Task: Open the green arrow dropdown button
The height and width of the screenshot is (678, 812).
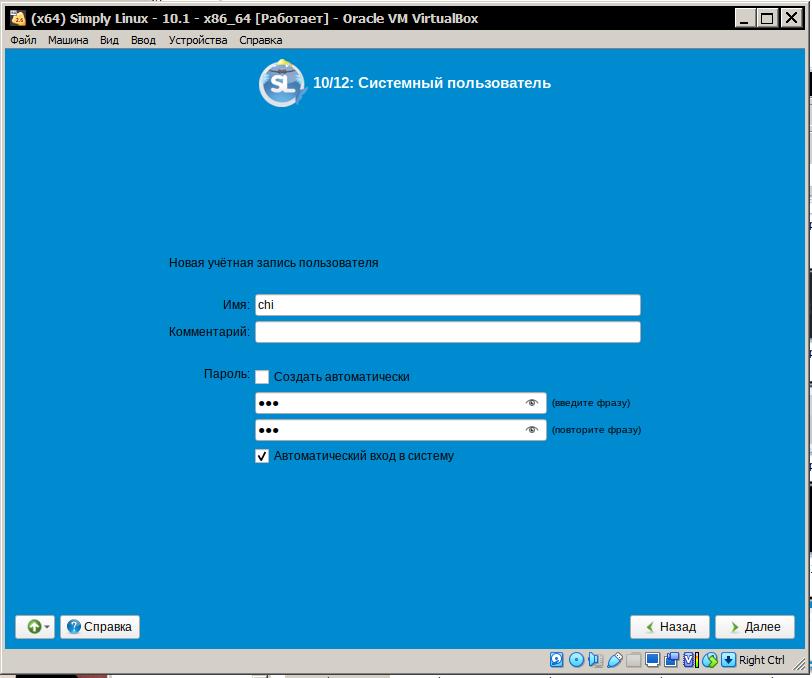Action: pyautogui.click(x=35, y=627)
